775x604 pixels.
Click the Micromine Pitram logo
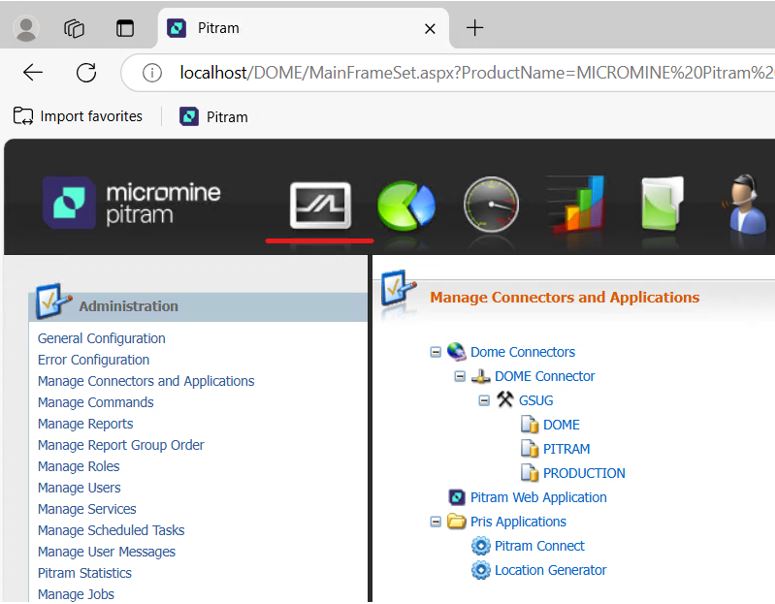pyautogui.click(x=133, y=202)
